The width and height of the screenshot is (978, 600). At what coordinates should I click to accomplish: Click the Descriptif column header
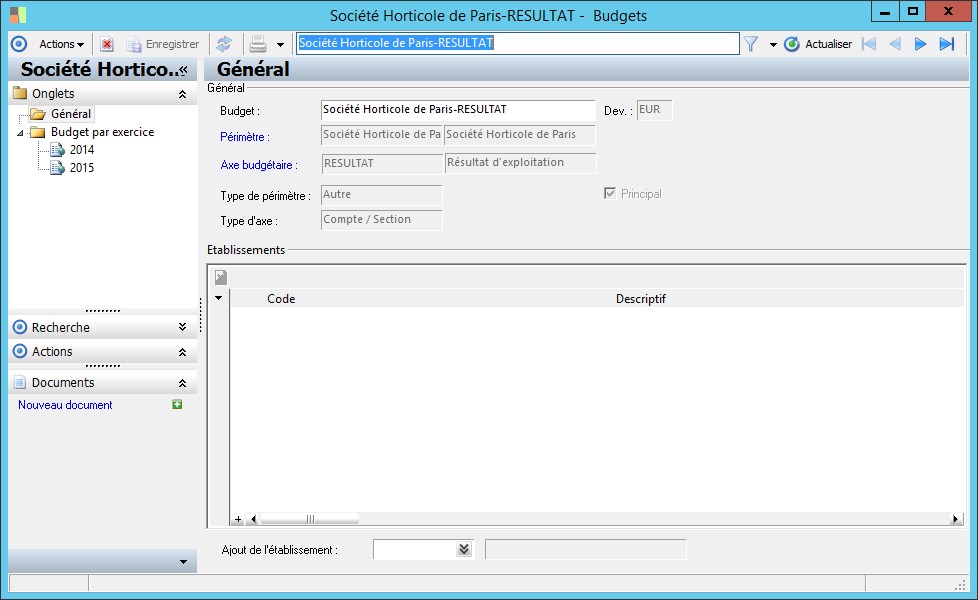point(641,299)
